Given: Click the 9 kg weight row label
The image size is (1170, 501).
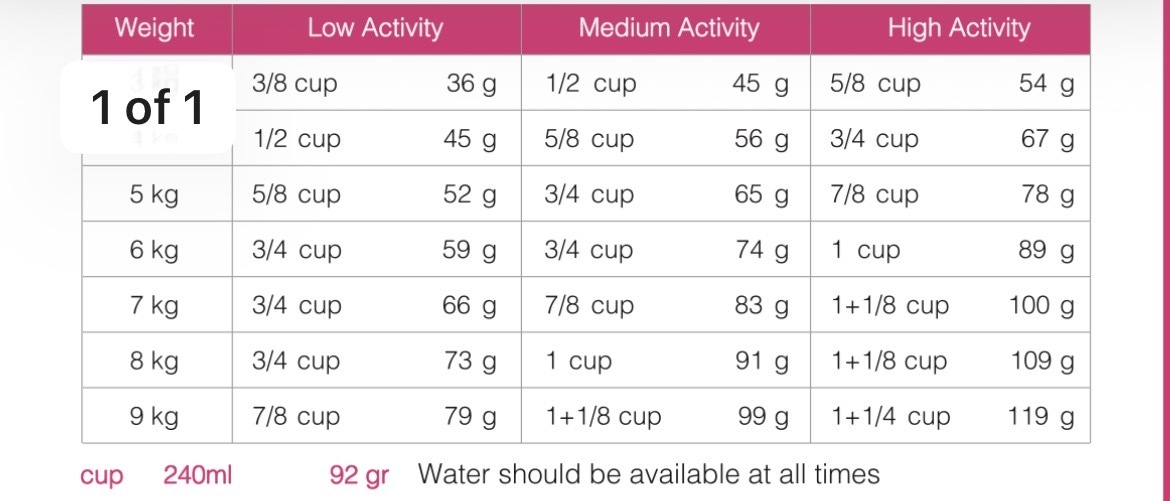Looking at the screenshot, I should pos(154,417).
